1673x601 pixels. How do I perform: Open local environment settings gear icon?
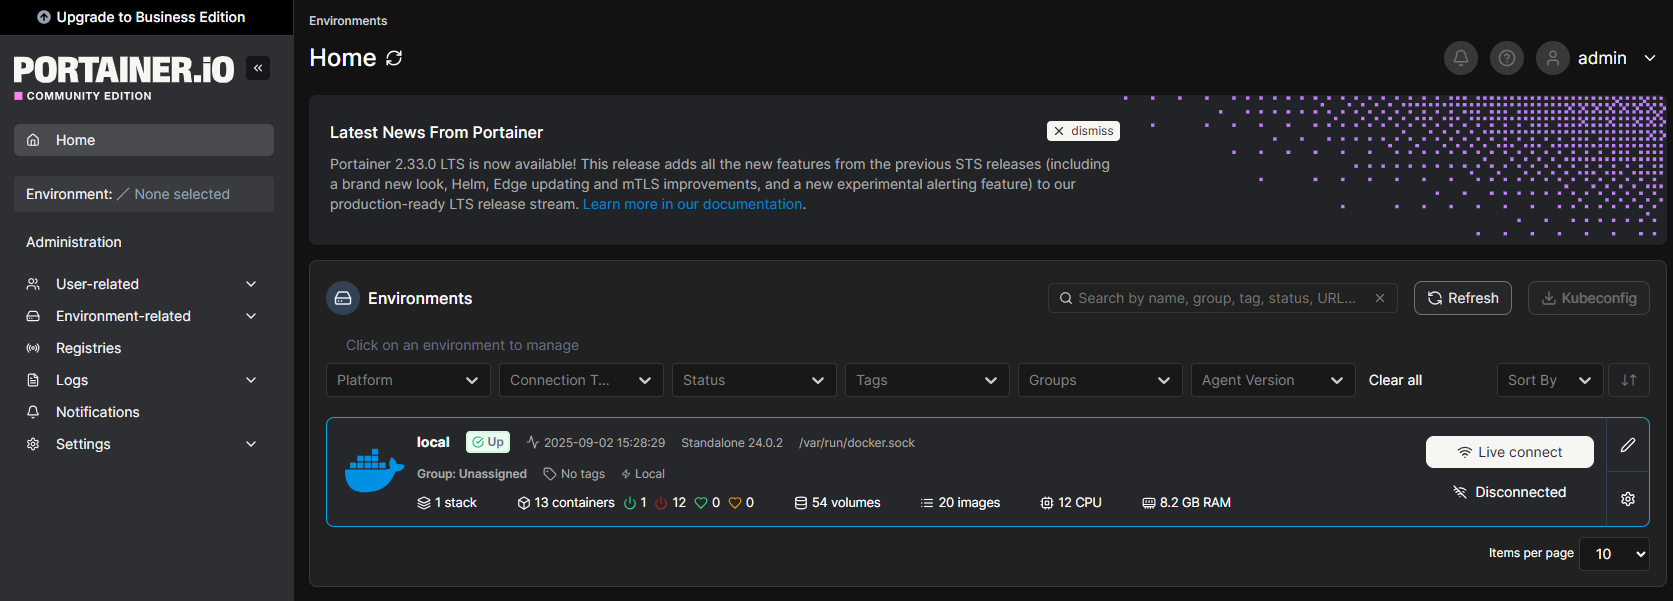point(1627,499)
